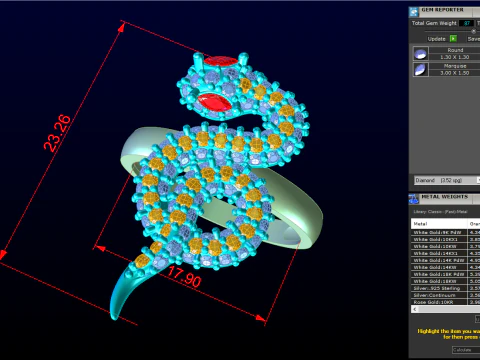Click the Gem Reporter panel icon

coord(414,12)
